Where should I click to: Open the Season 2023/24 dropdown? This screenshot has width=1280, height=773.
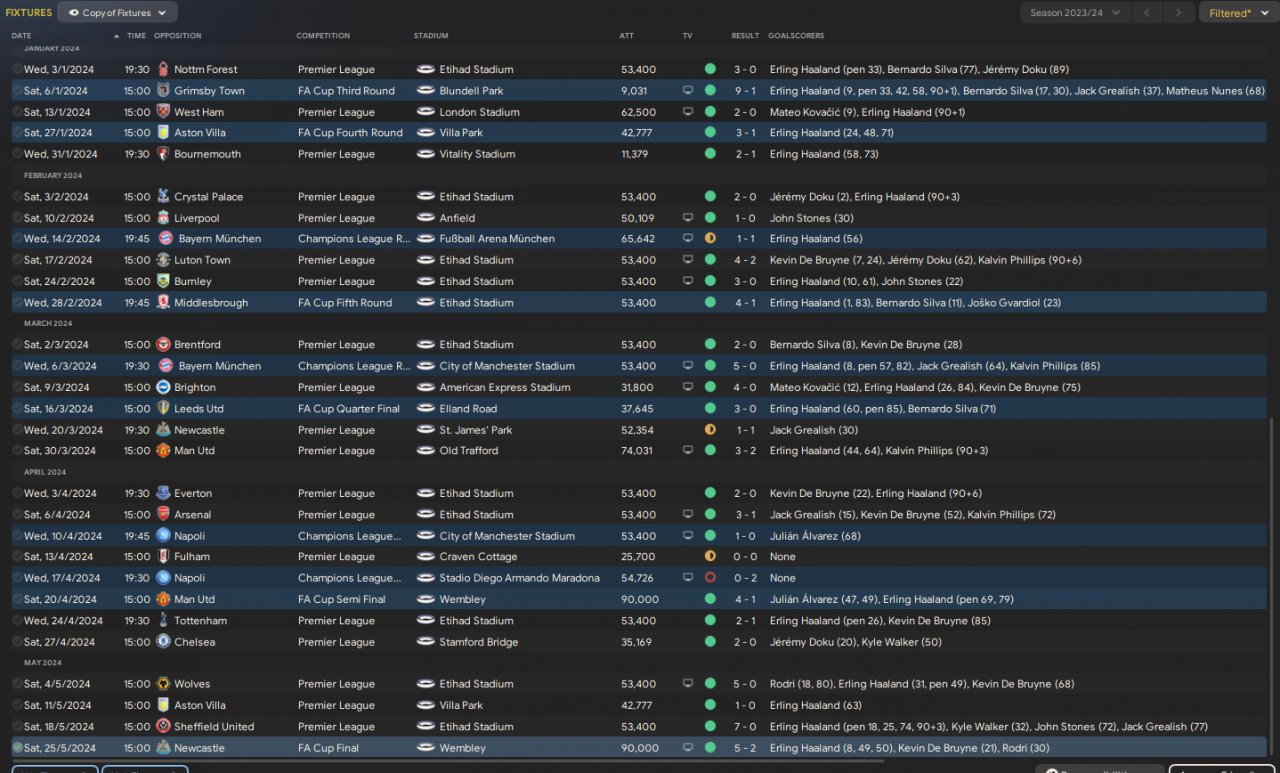tap(1075, 13)
